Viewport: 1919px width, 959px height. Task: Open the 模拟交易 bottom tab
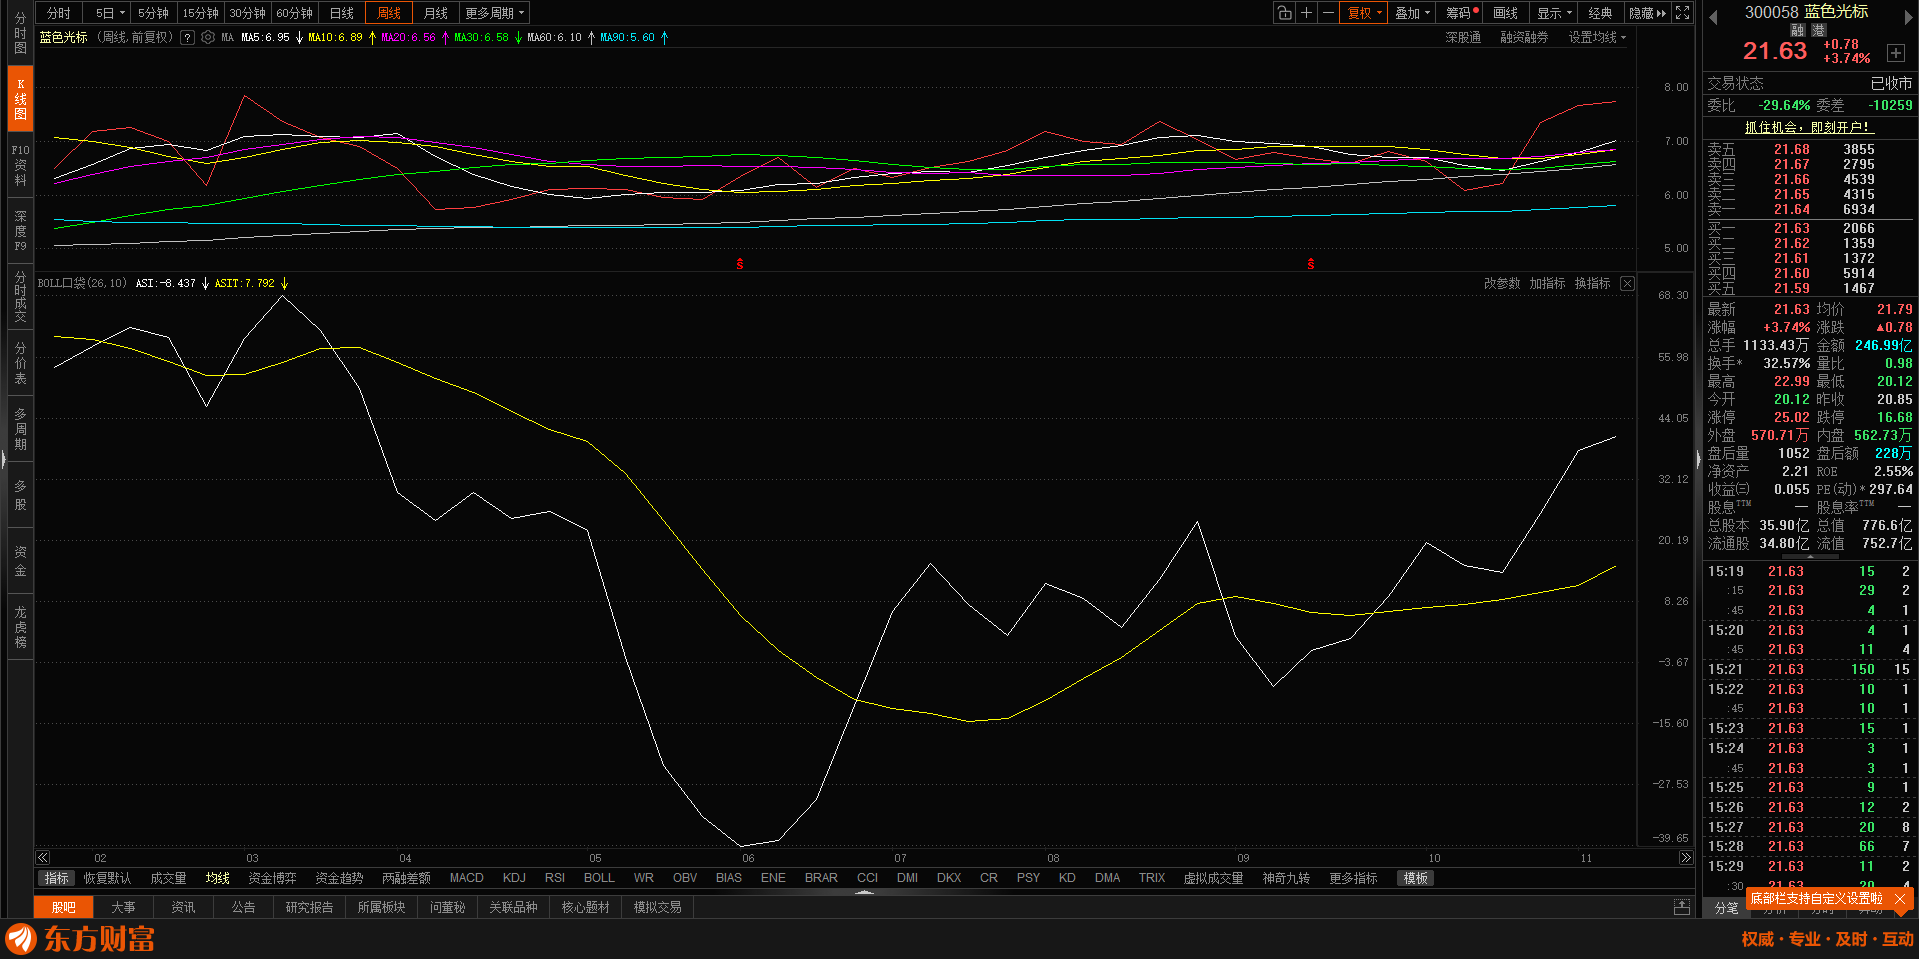point(657,907)
